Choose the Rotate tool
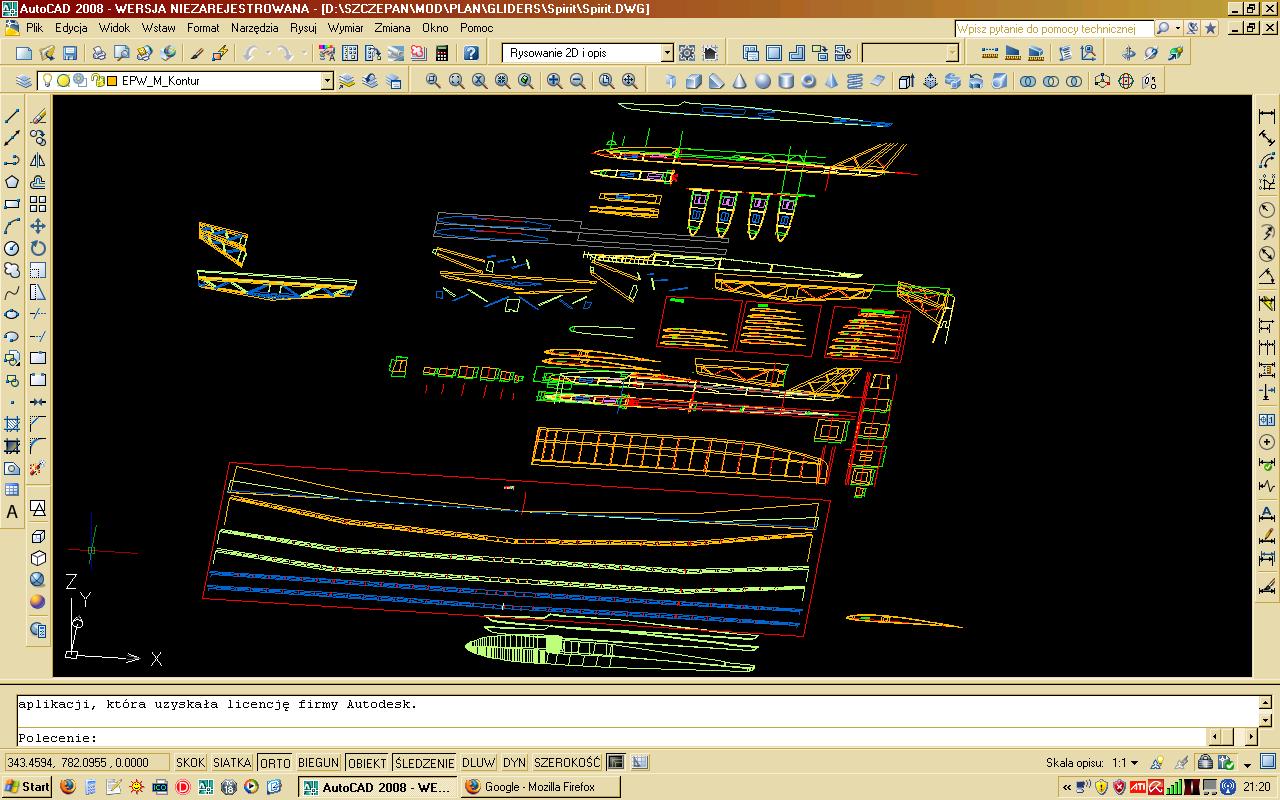The height and width of the screenshot is (800, 1280). (x=38, y=248)
